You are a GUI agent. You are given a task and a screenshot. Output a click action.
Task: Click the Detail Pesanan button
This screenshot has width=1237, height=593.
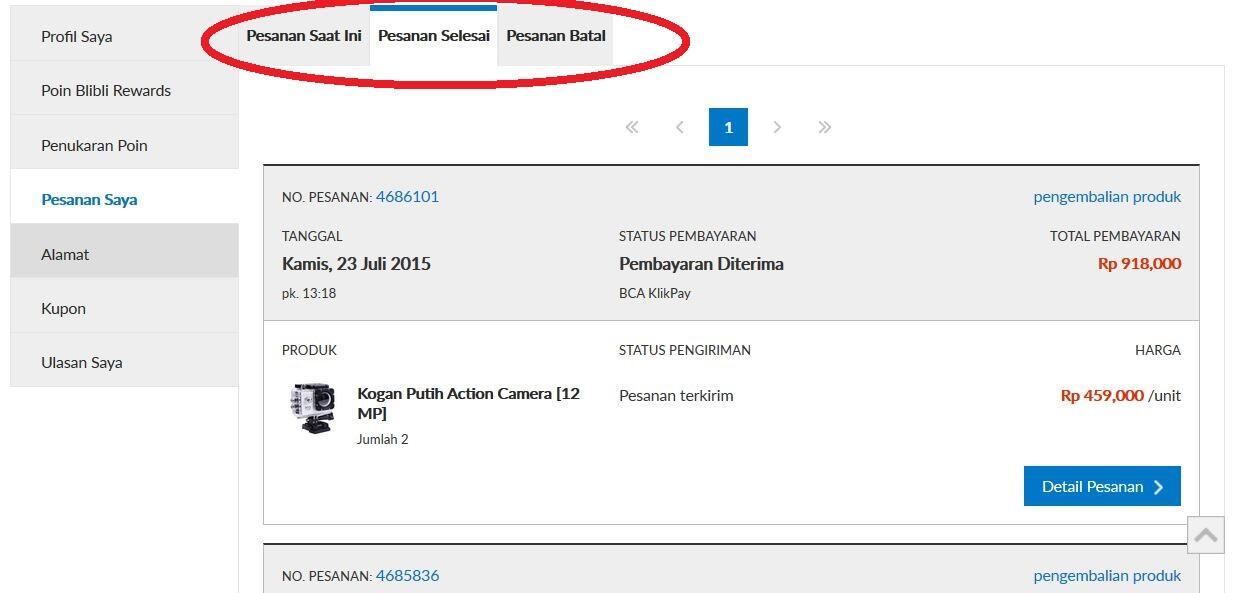pyautogui.click(x=1102, y=486)
